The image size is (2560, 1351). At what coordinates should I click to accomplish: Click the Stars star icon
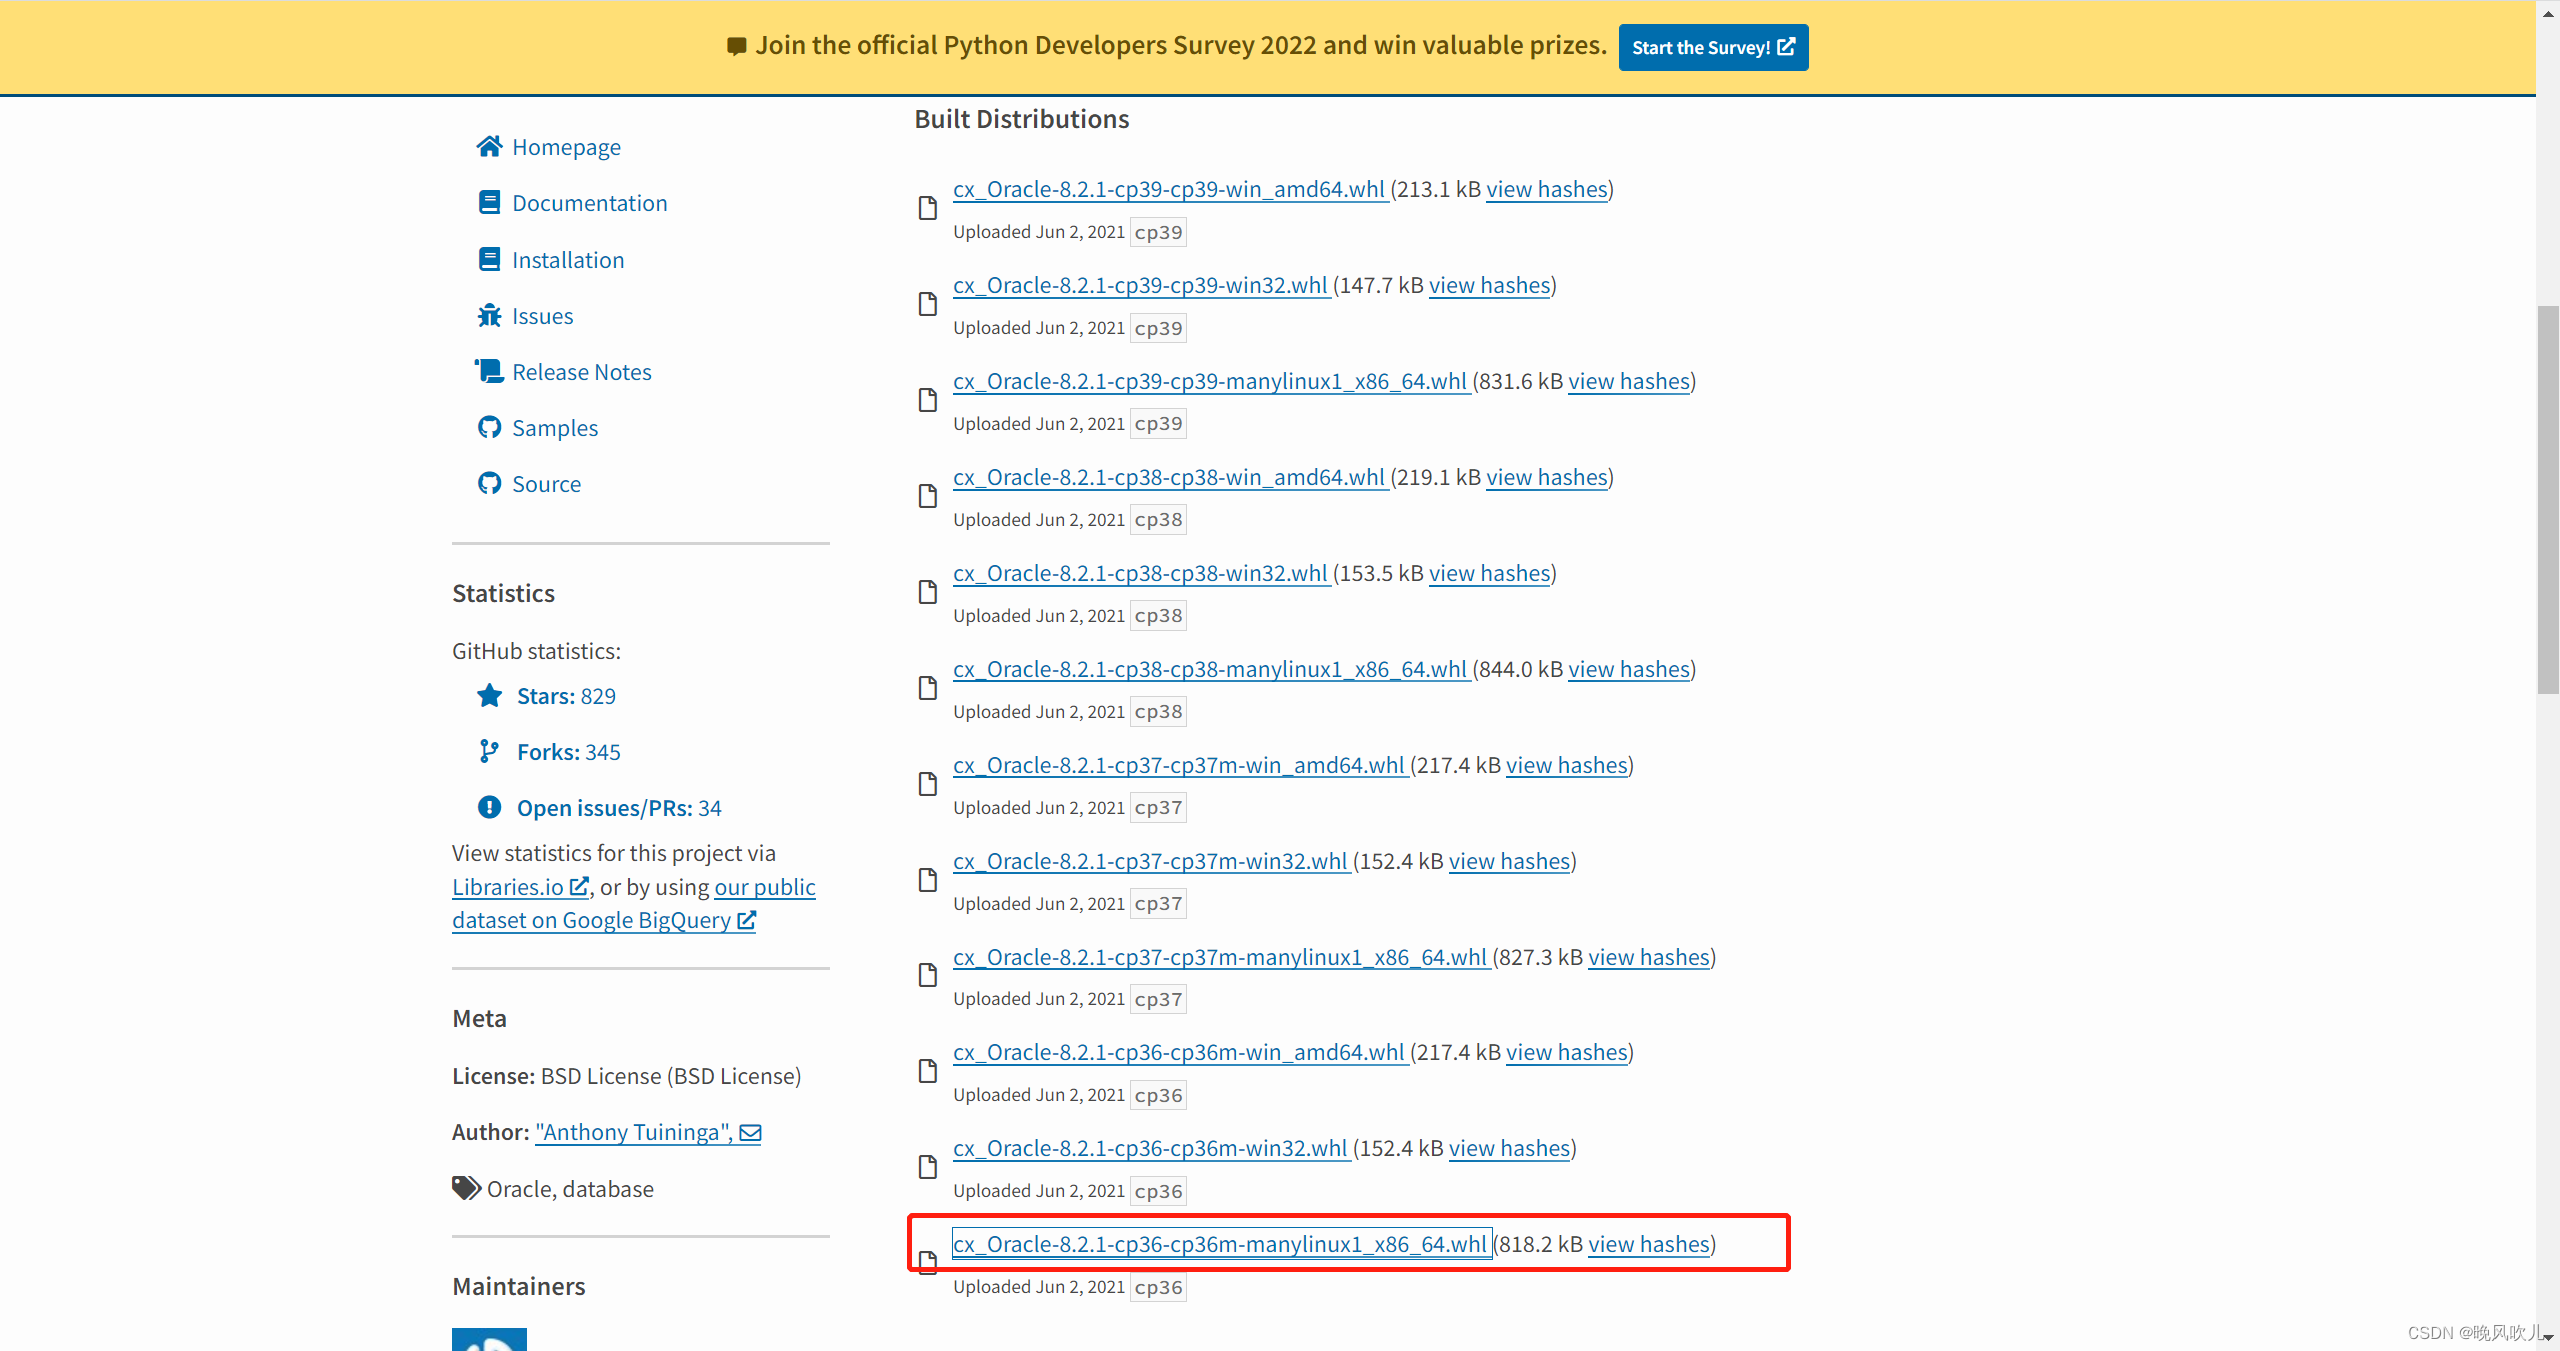489,696
